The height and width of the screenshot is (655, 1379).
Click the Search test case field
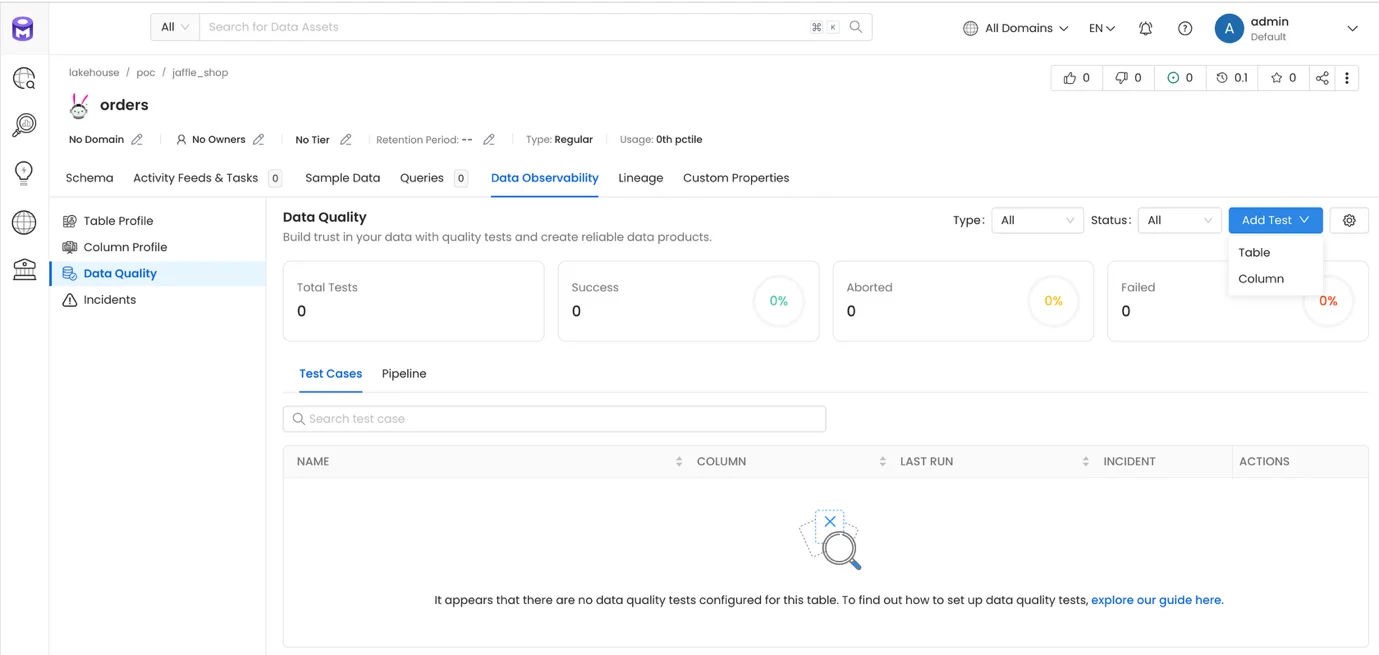tap(554, 419)
